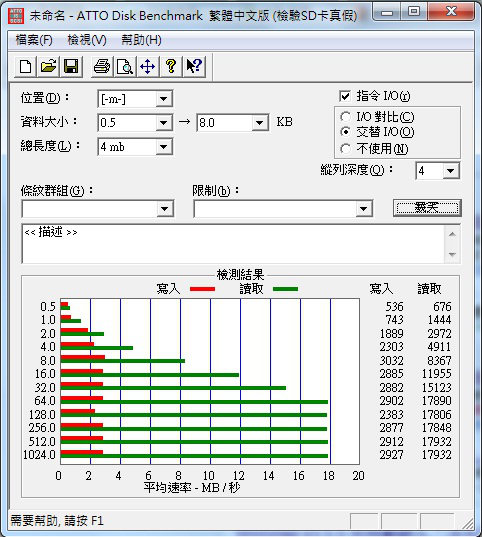Click the New document toolbar icon
Image resolution: width=482 pixels, height=537 pixels.
[26, 66]
